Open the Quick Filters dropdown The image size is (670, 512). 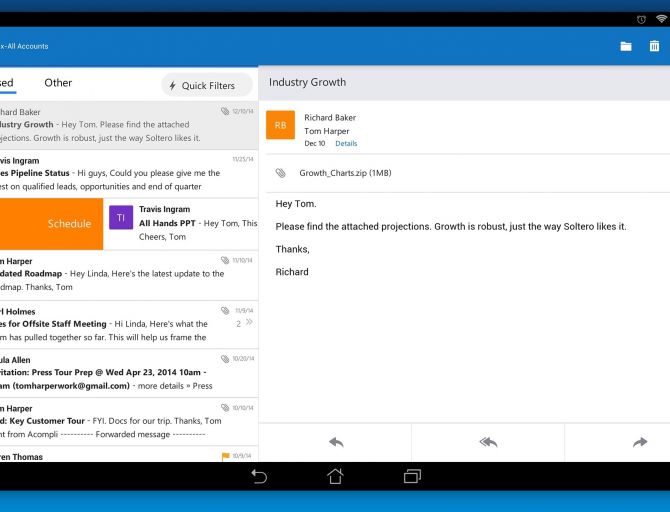(206, 86)
